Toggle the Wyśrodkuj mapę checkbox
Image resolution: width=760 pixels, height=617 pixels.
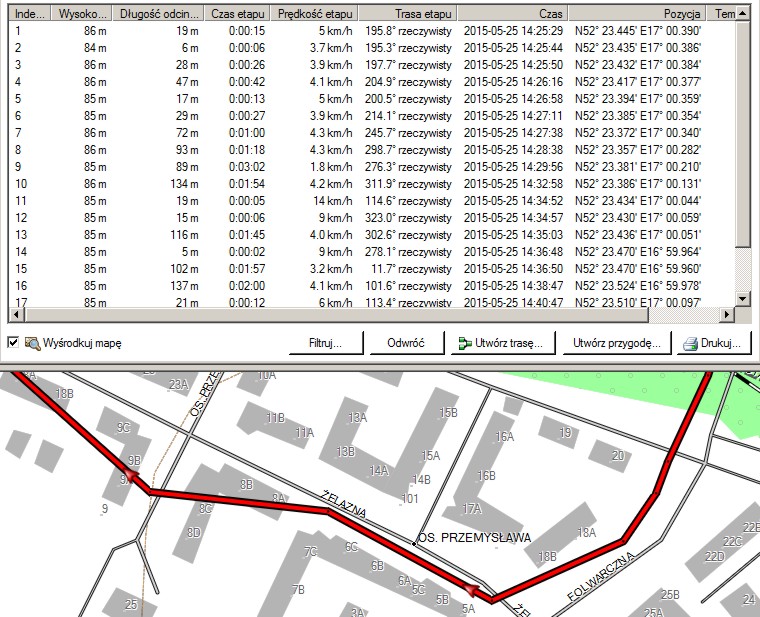coord(13,343)
